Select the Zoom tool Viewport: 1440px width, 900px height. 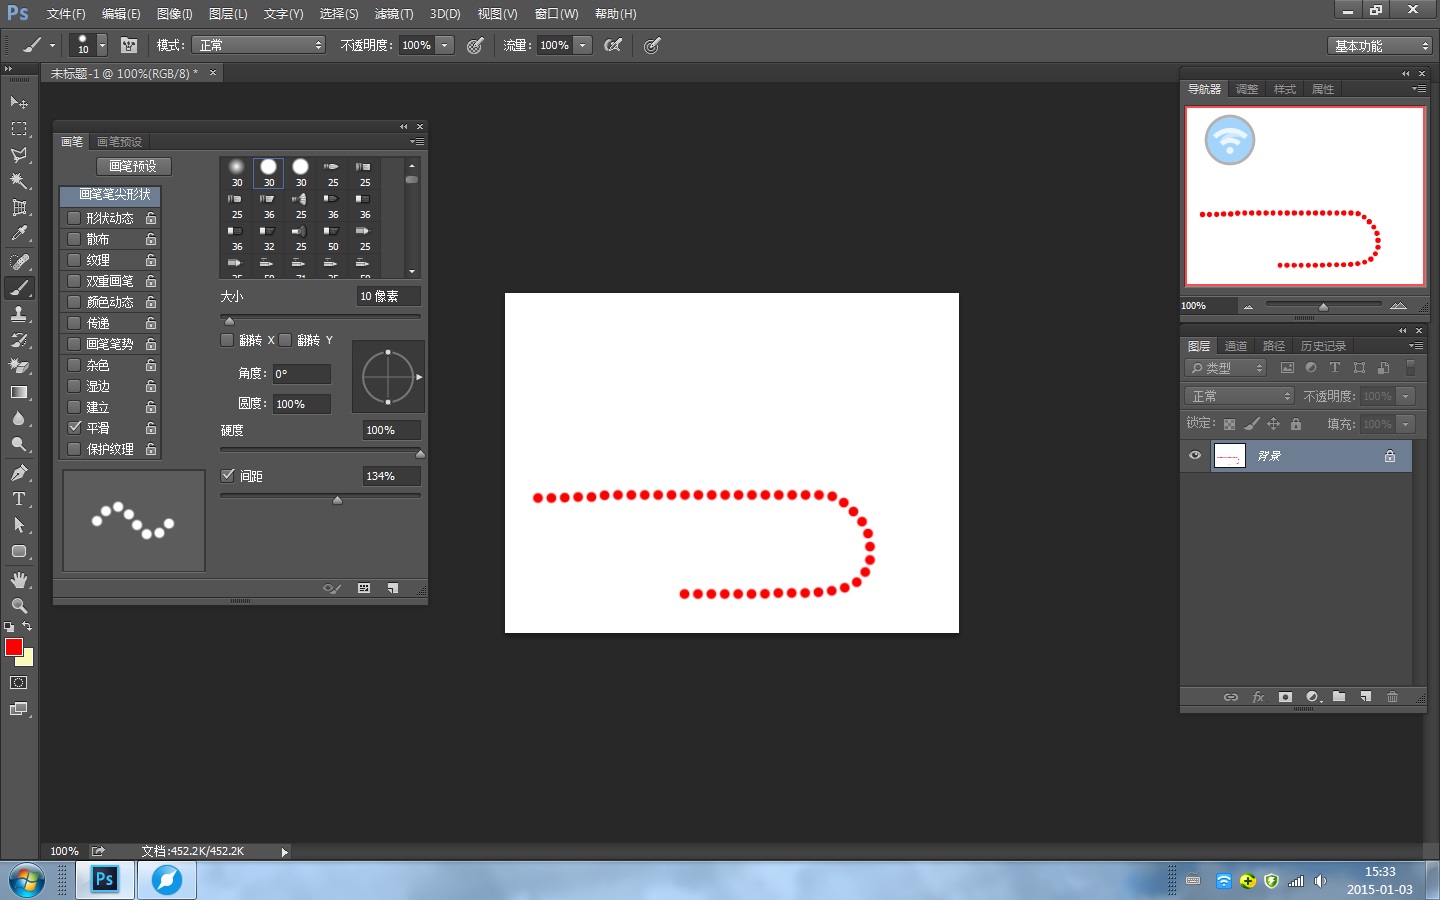point(19,606)
